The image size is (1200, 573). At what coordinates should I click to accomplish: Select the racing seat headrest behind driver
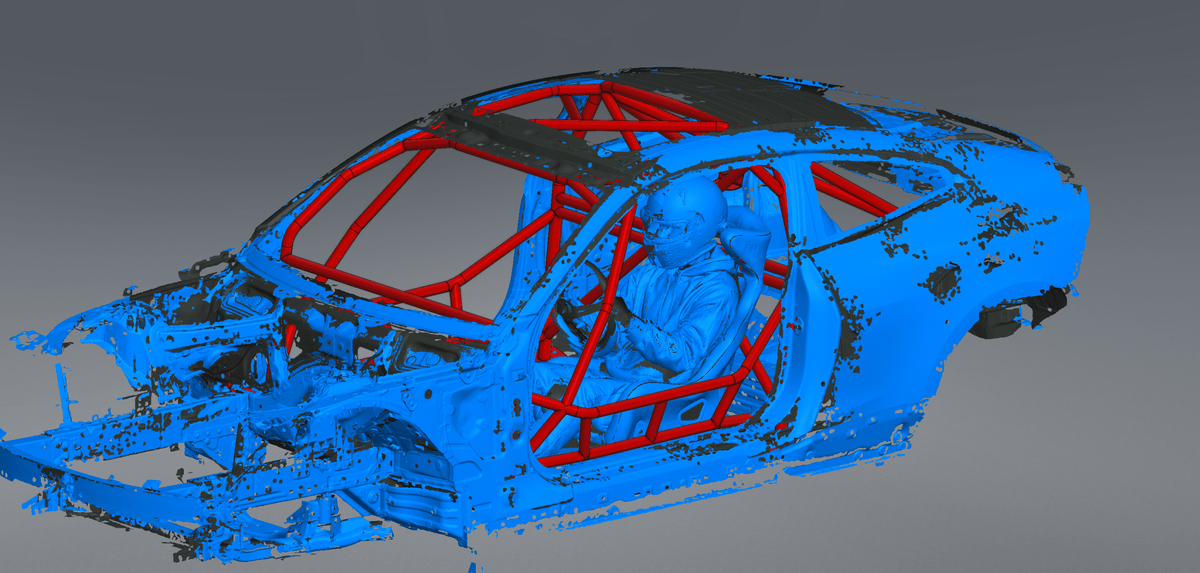(747, 237)
